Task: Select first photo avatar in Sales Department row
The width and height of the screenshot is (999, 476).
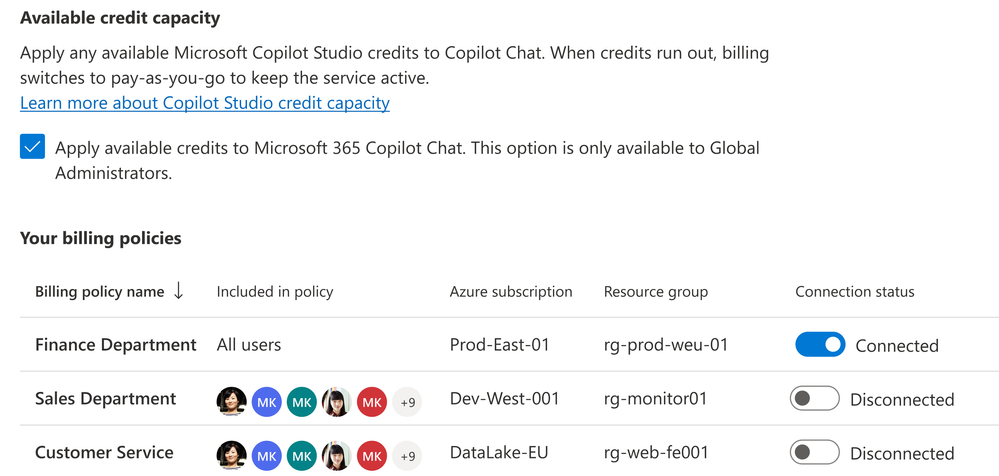Action: point(232,401)
